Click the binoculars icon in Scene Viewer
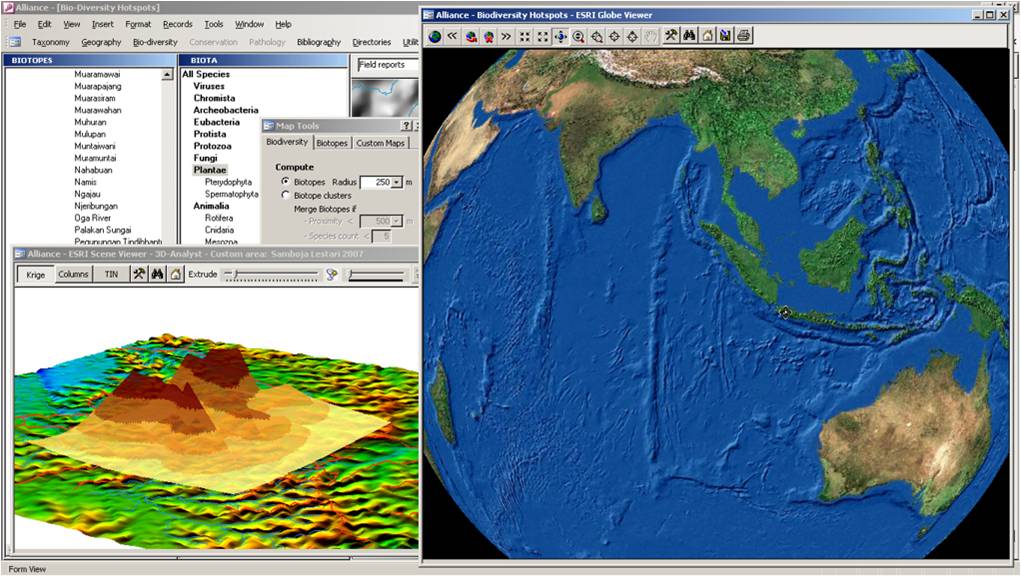Image resolution: width=1021 pixels, height=577 pixels. [x=157, y=274]
